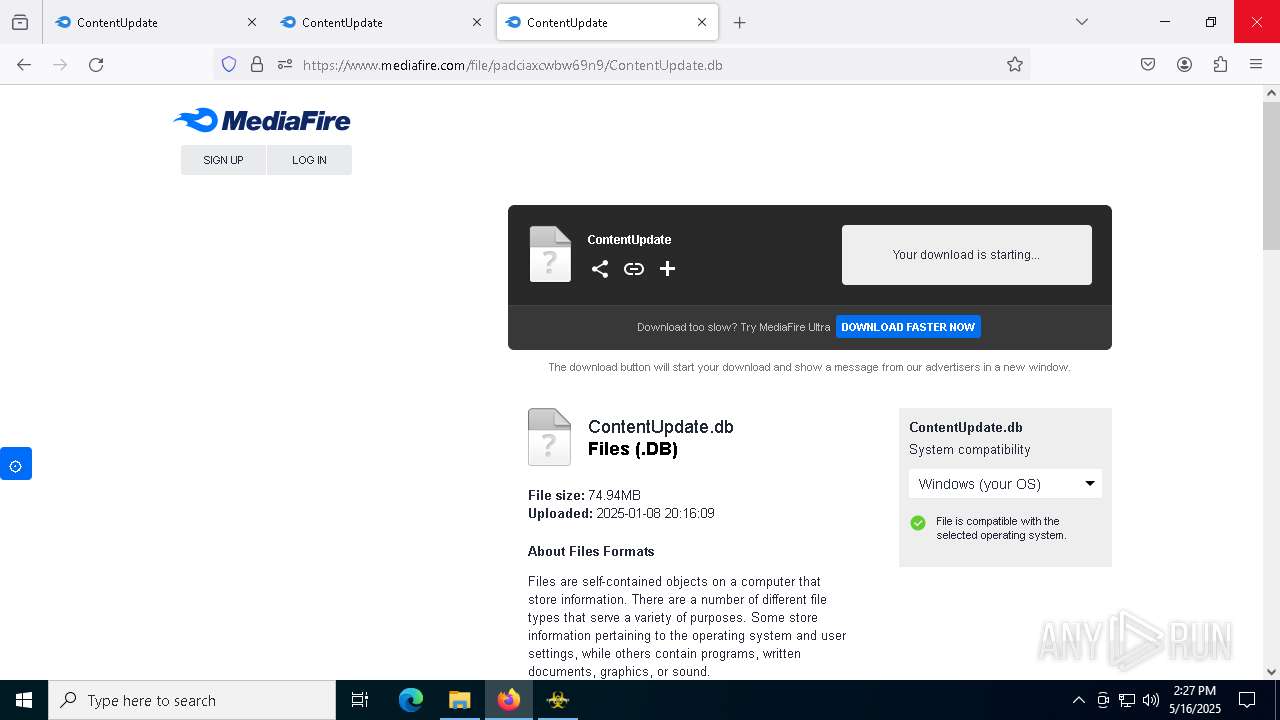The width and height of the screenshot is (1280, 720).
Task: Open Firefox View icon
Action: click(20, 22)
